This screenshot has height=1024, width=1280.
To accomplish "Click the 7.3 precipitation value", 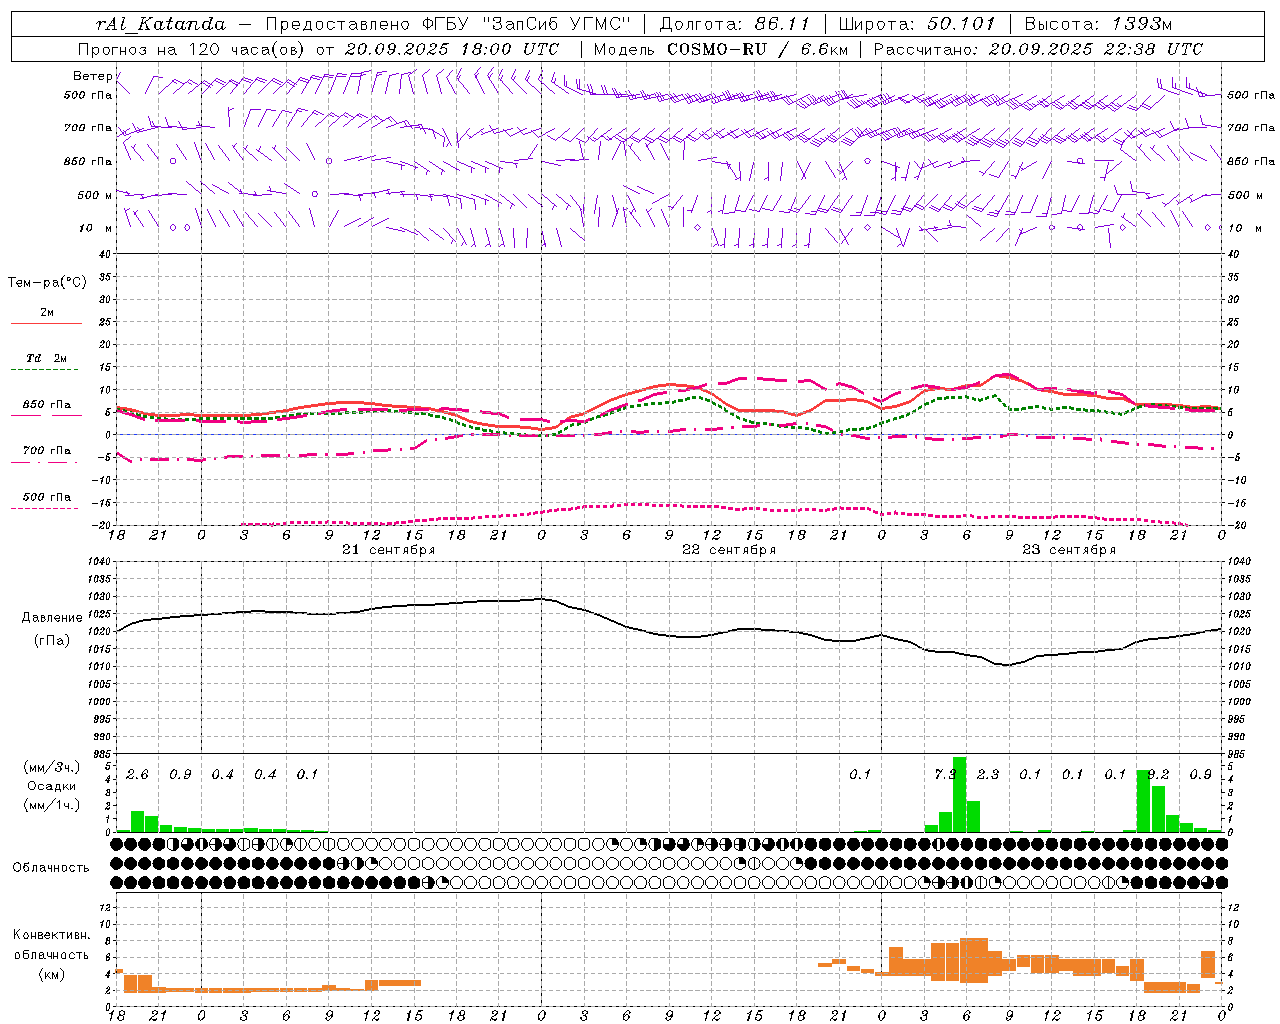I will (945, 775).
